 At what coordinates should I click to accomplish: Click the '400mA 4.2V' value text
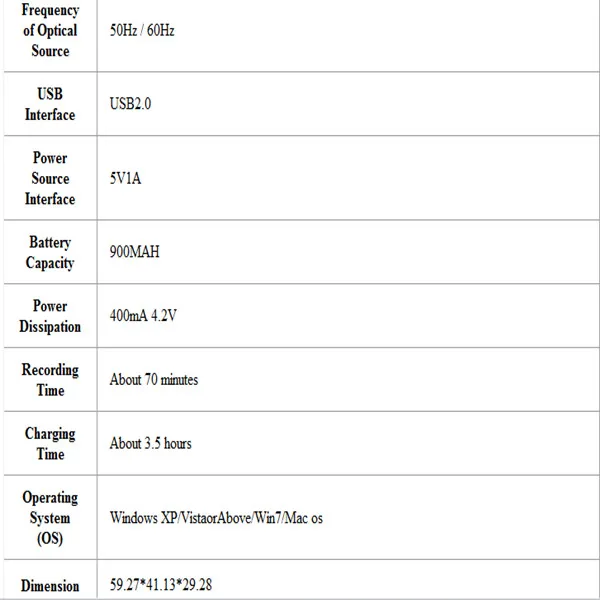[x=143, y=315]
